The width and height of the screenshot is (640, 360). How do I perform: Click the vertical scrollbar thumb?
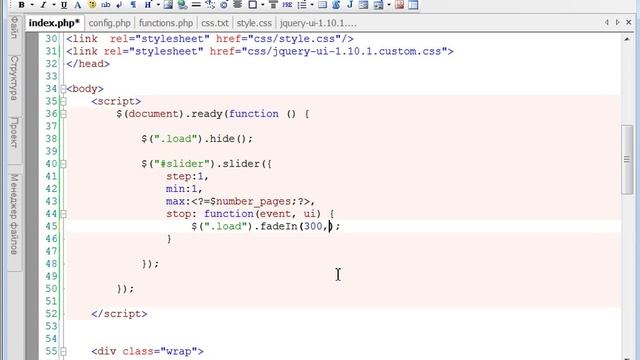point(627,159)
